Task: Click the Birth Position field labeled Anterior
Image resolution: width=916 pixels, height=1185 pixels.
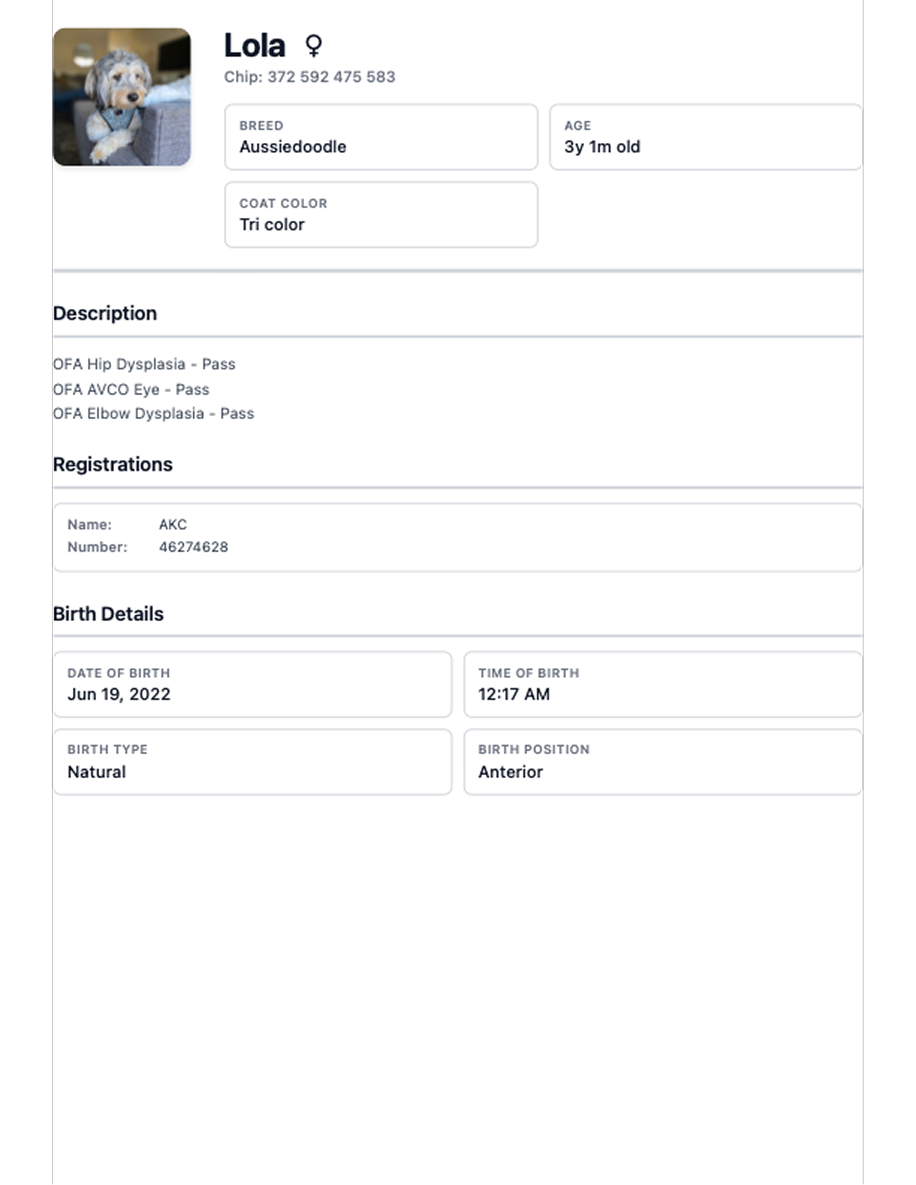Action: pyautogui.click(x=663, y=761)
